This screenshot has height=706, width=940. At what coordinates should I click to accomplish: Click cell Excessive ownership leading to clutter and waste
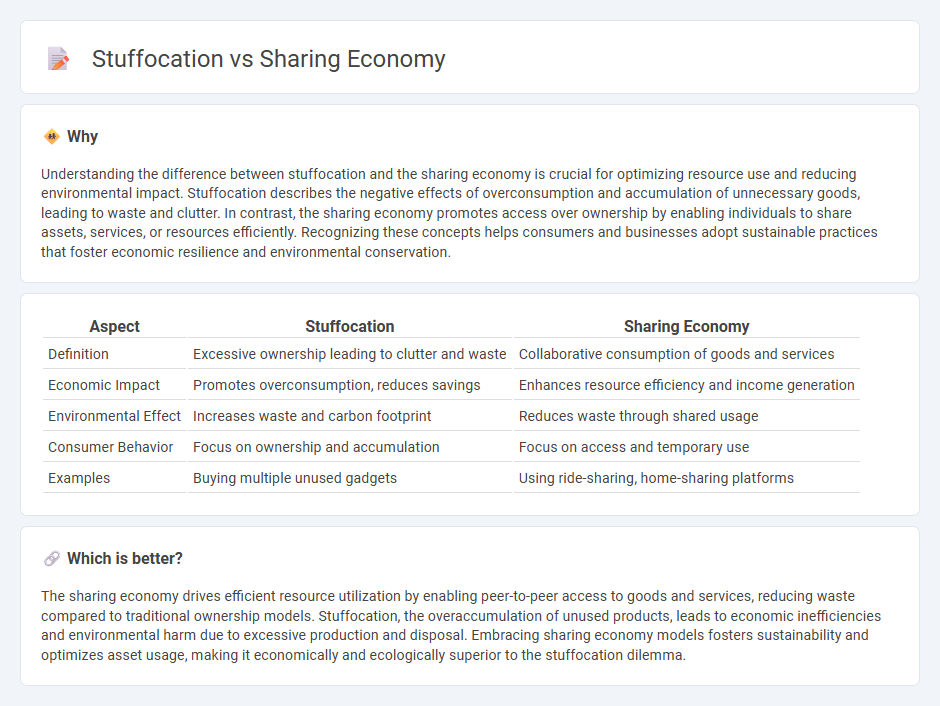350,354
